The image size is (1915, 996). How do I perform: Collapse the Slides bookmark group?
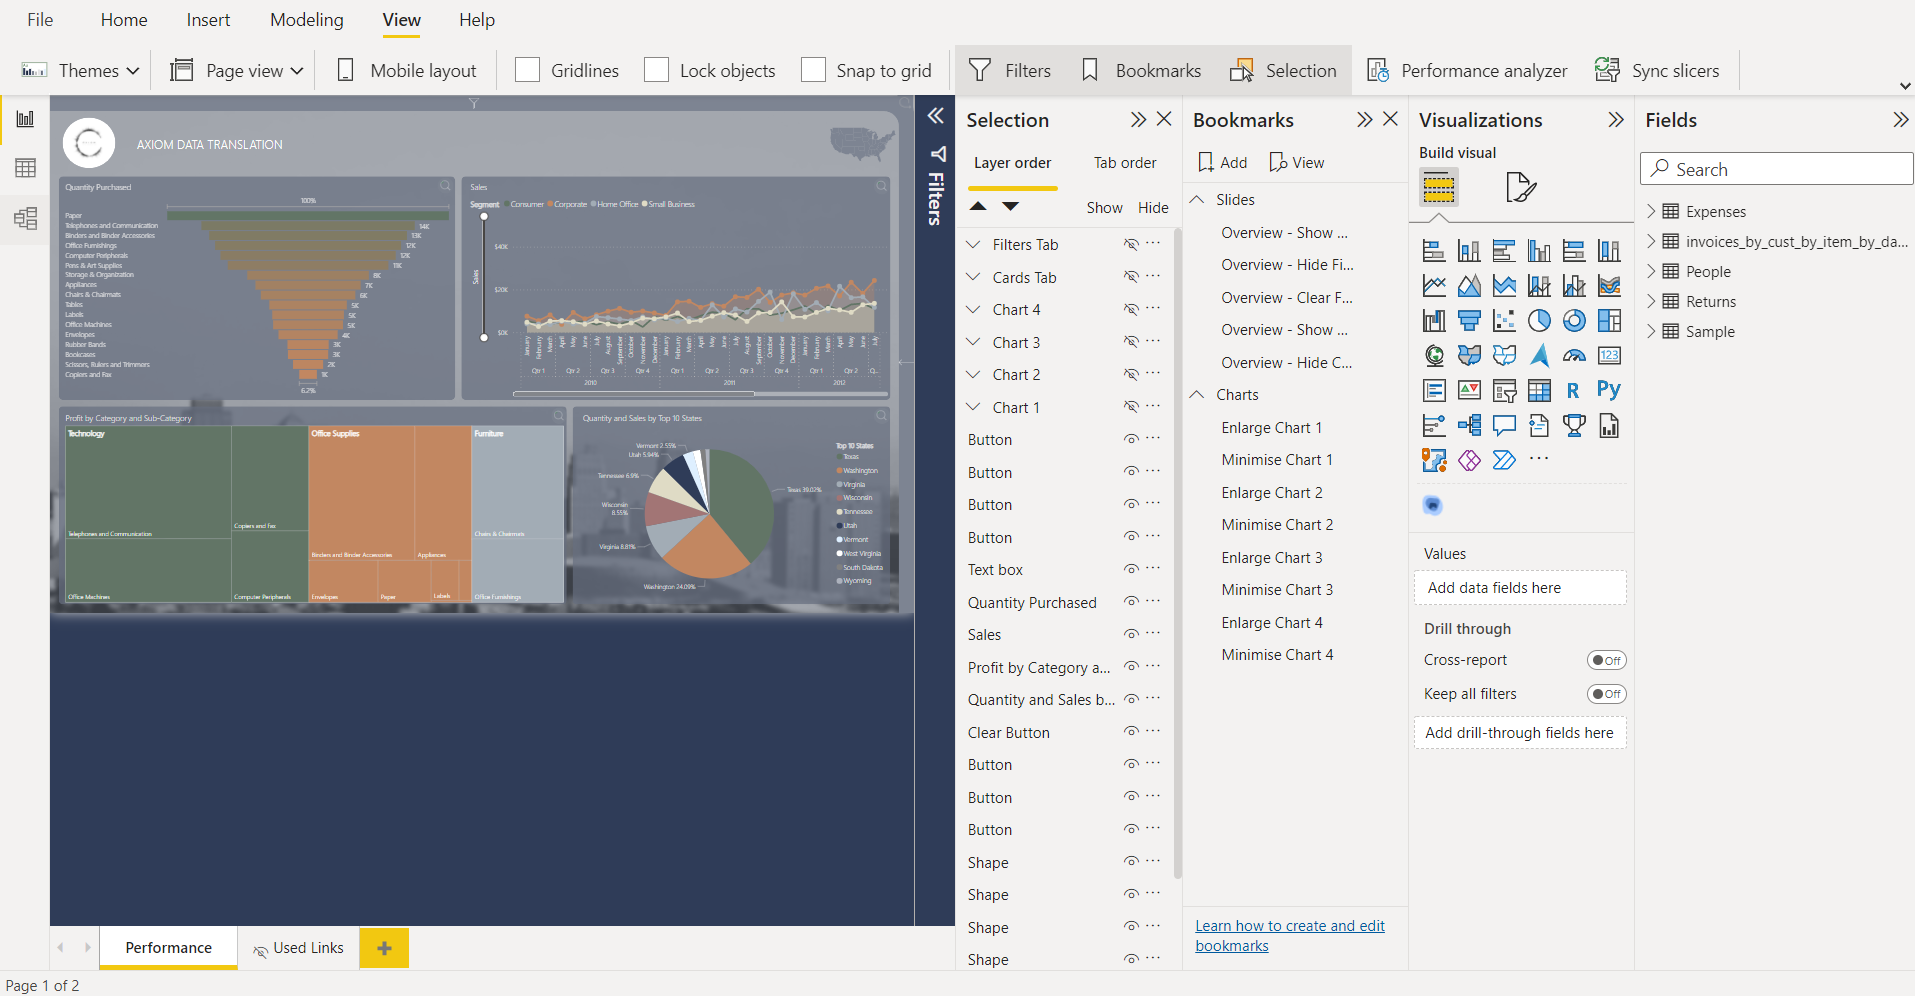(x=1197, y=199)
